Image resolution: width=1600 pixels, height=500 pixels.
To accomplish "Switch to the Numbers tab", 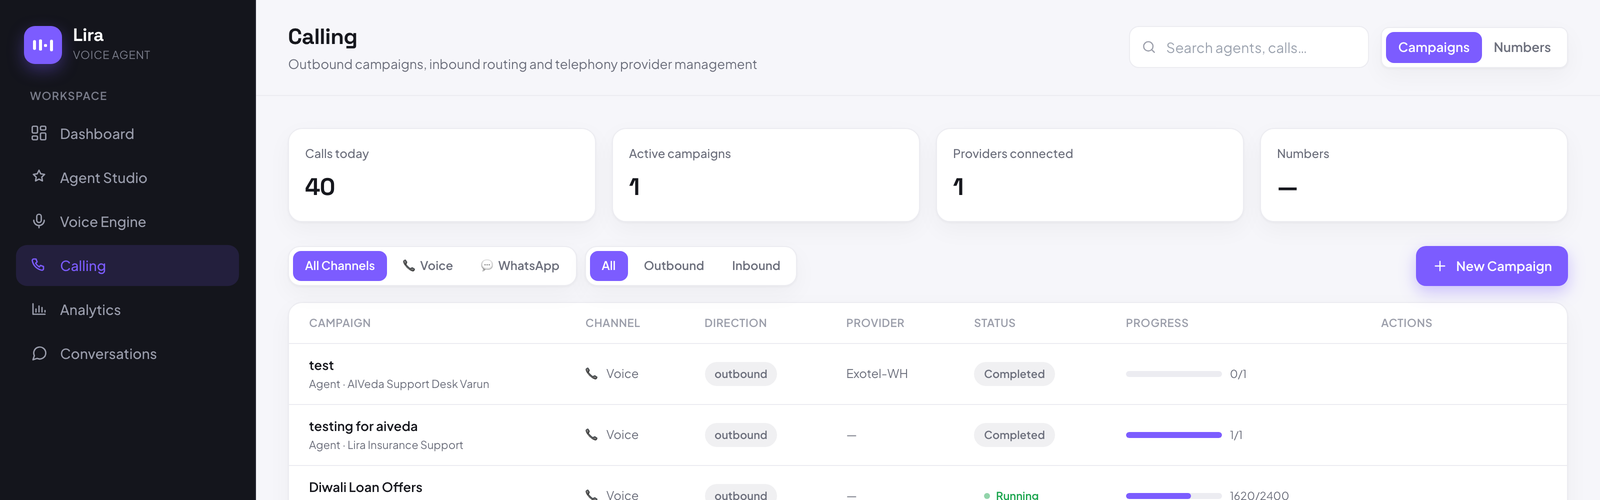I will click(x=1522, y=47).
